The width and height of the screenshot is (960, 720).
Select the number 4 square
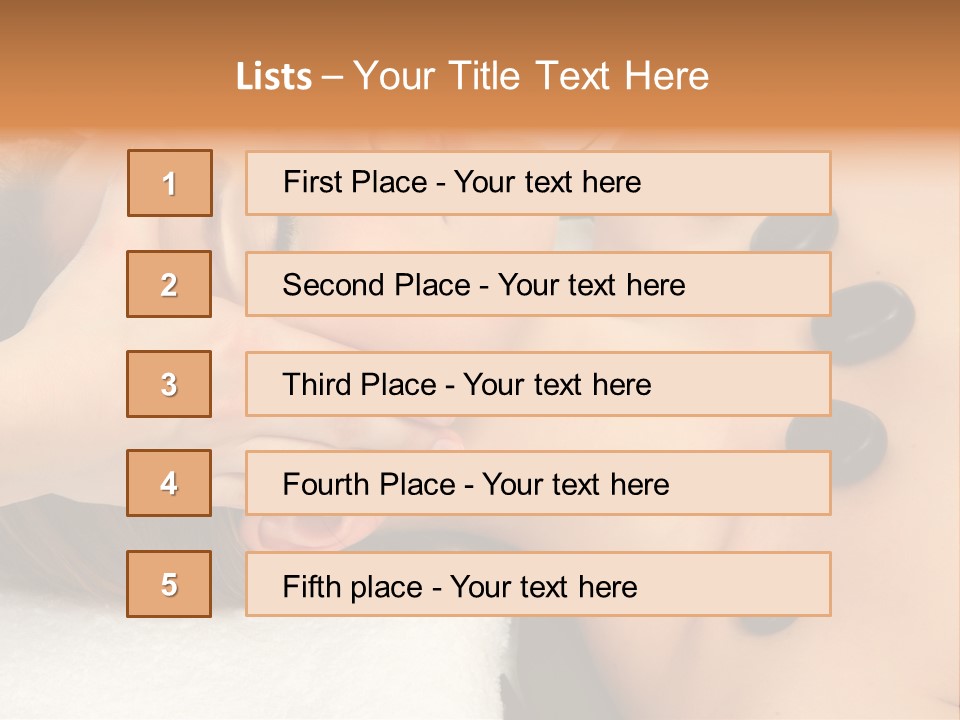[x=169, y=483]
